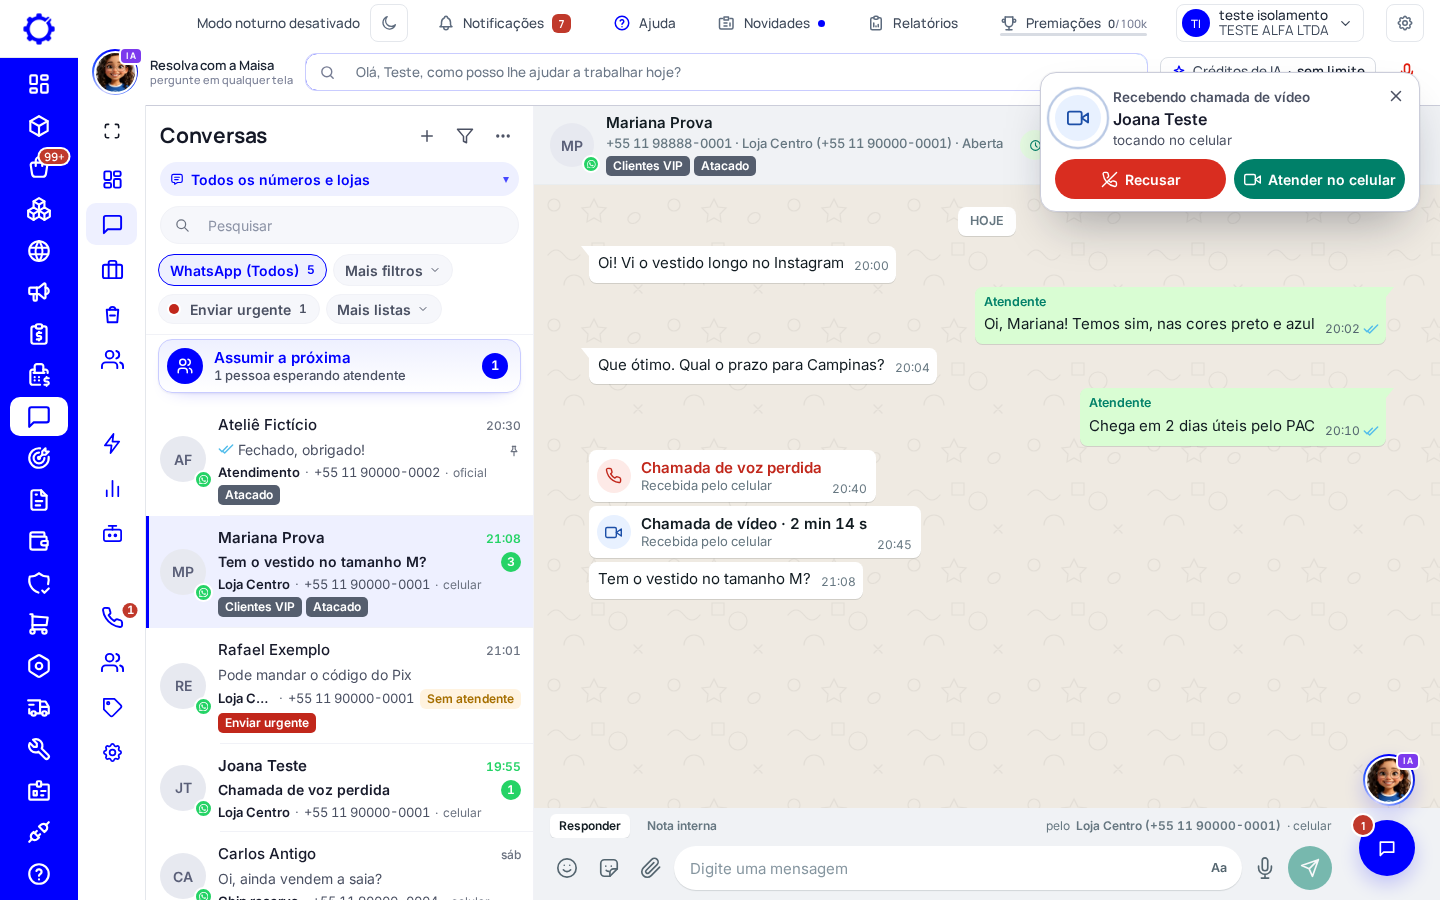Toggle text formatting Aa button

[1219, 868]
